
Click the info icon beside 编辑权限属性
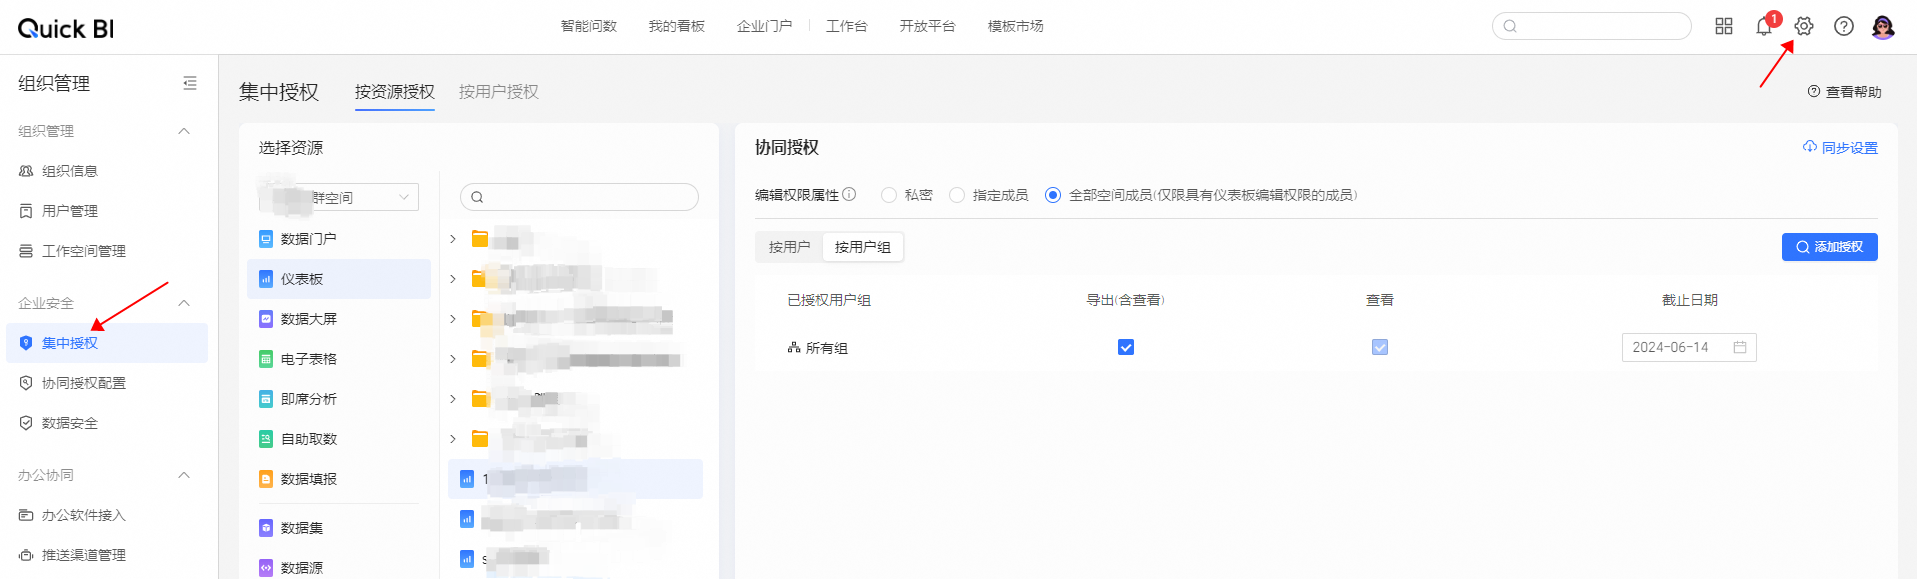(849, 194)
